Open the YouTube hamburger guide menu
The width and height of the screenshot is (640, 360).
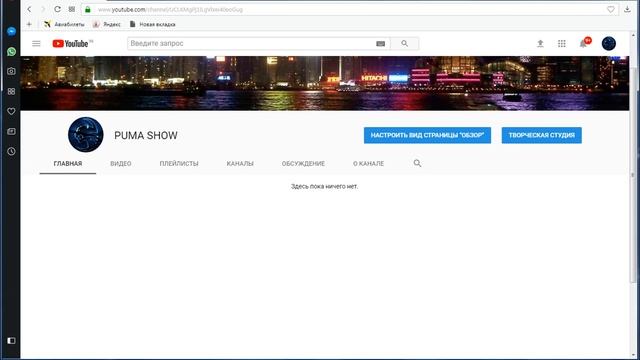pyautogui.click(x=36, y=43)
